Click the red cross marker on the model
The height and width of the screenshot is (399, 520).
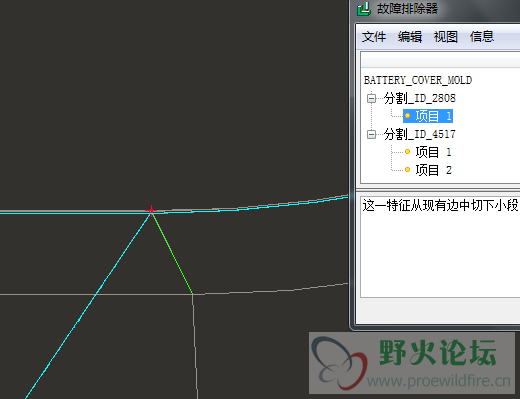pyautogui.click(x=151, y=210)
